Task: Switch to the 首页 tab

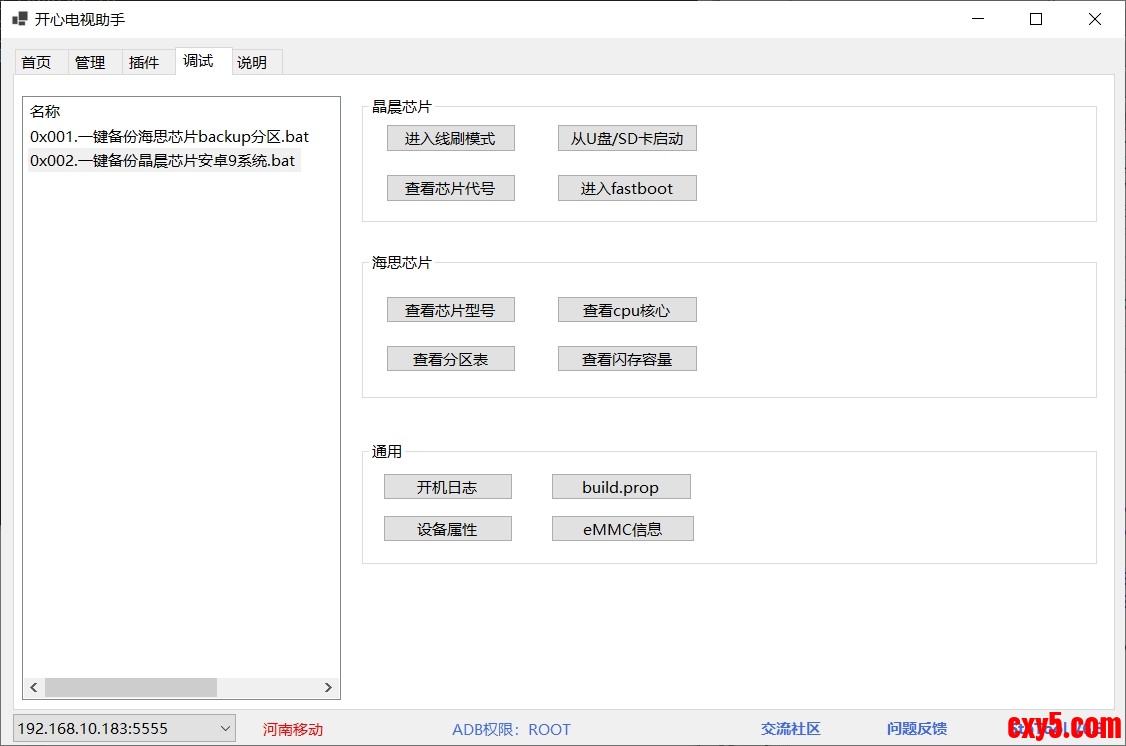Action: point(36,62)
